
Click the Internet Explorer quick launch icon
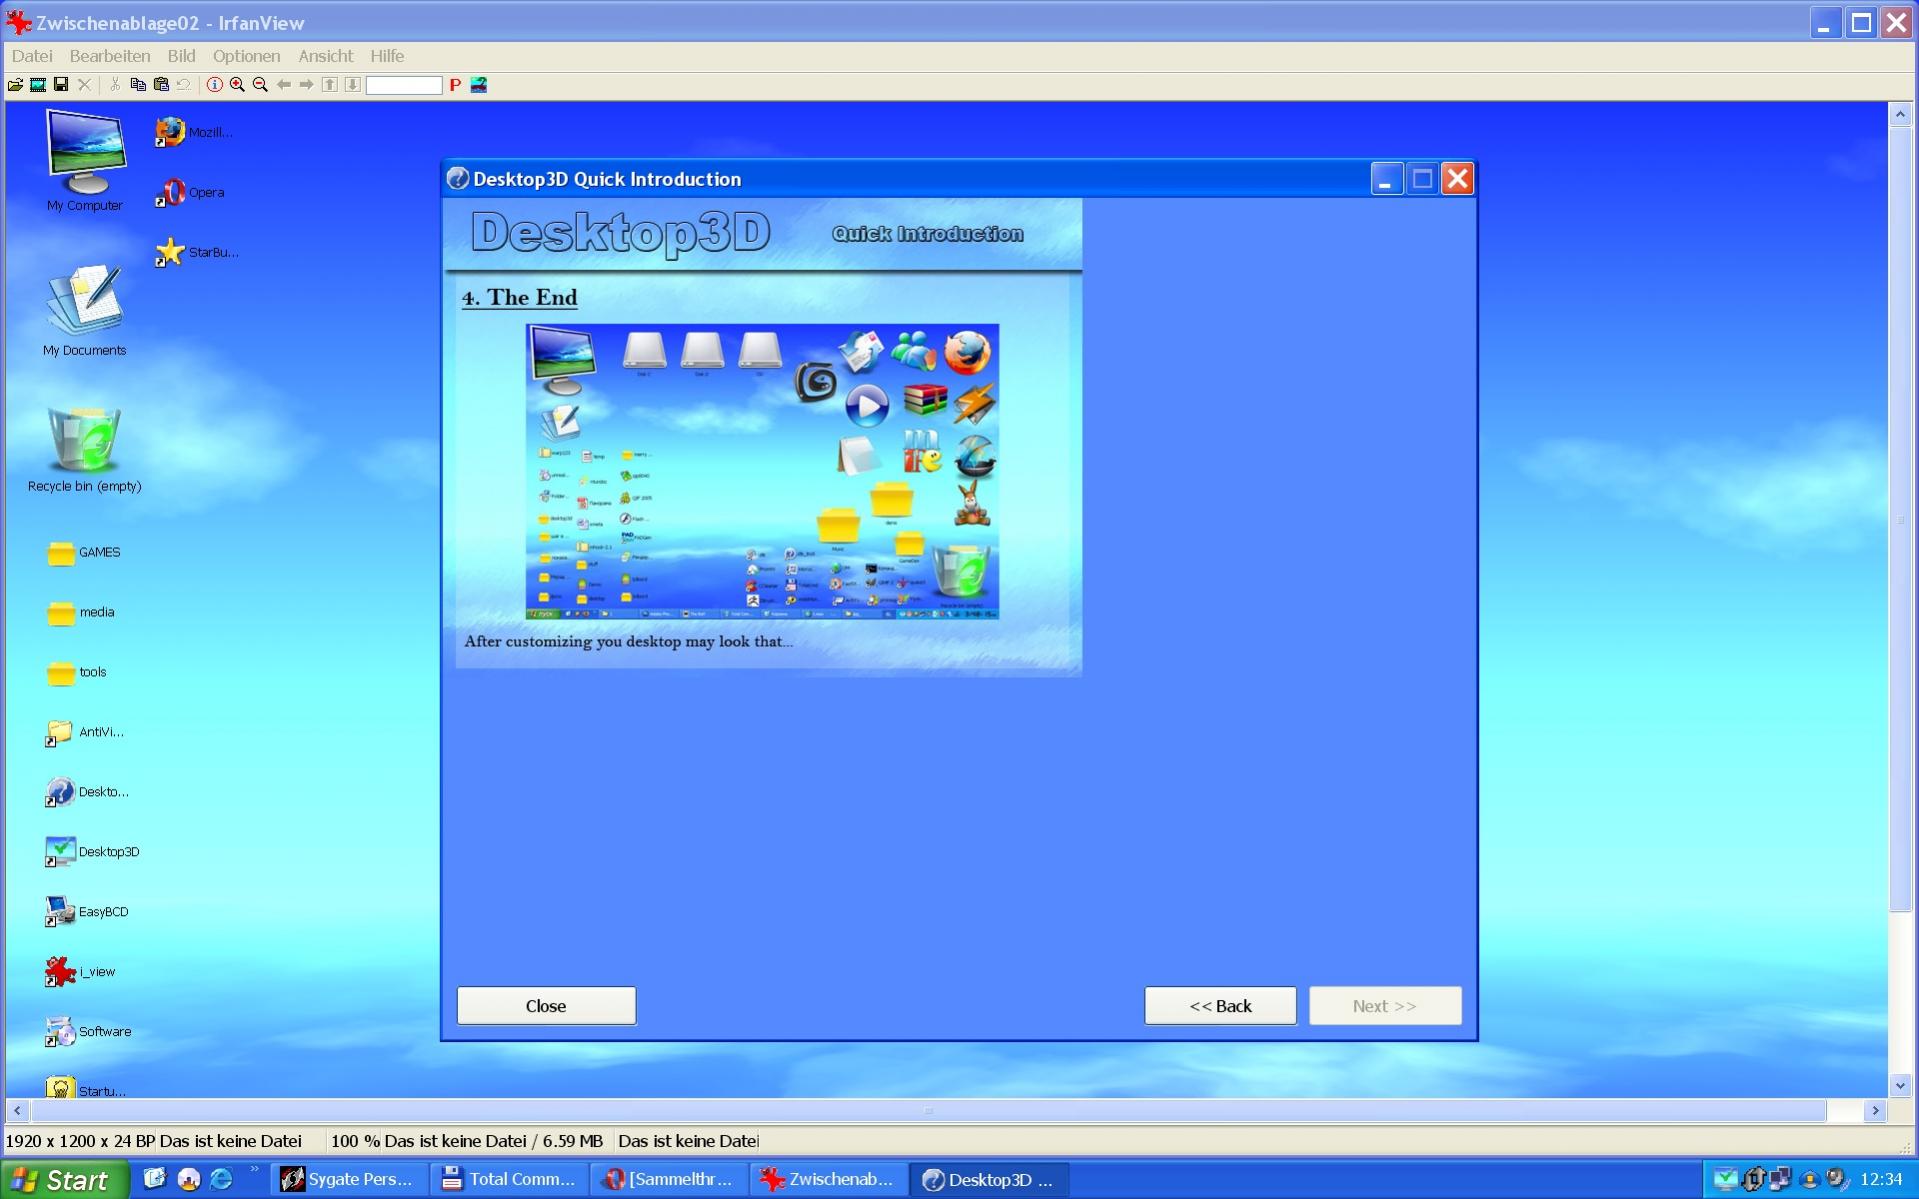pos(221,1179)
